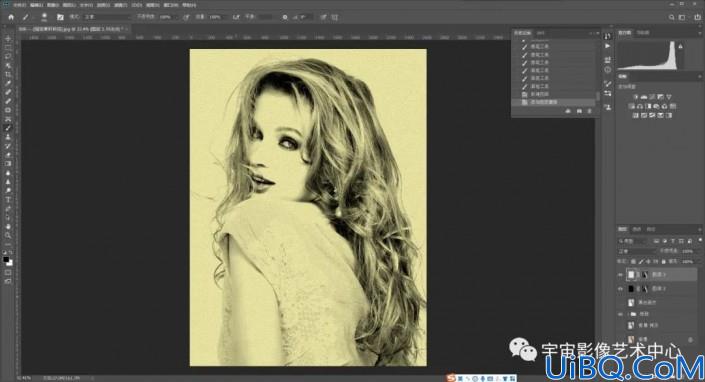
Task: Add a Levels adjustment layer
Action: pos(643,97)
